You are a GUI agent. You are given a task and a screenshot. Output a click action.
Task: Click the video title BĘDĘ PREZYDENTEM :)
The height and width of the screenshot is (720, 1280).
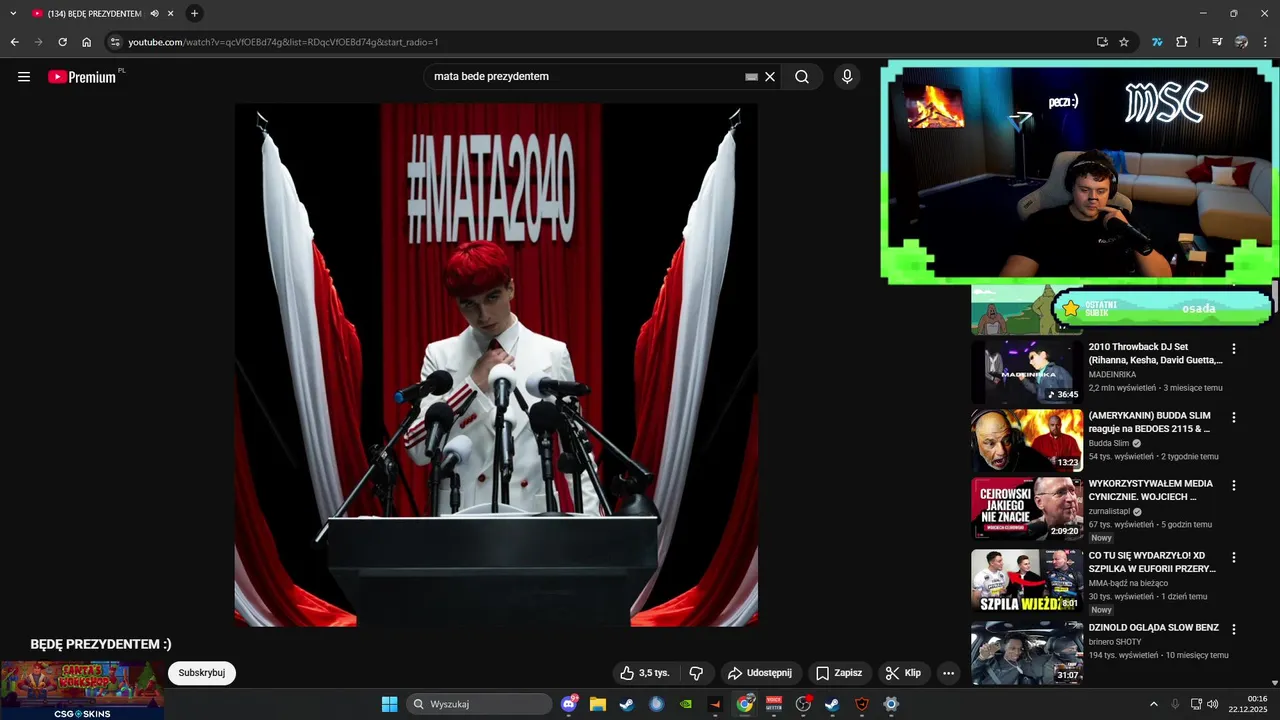[x=101, y=644]
